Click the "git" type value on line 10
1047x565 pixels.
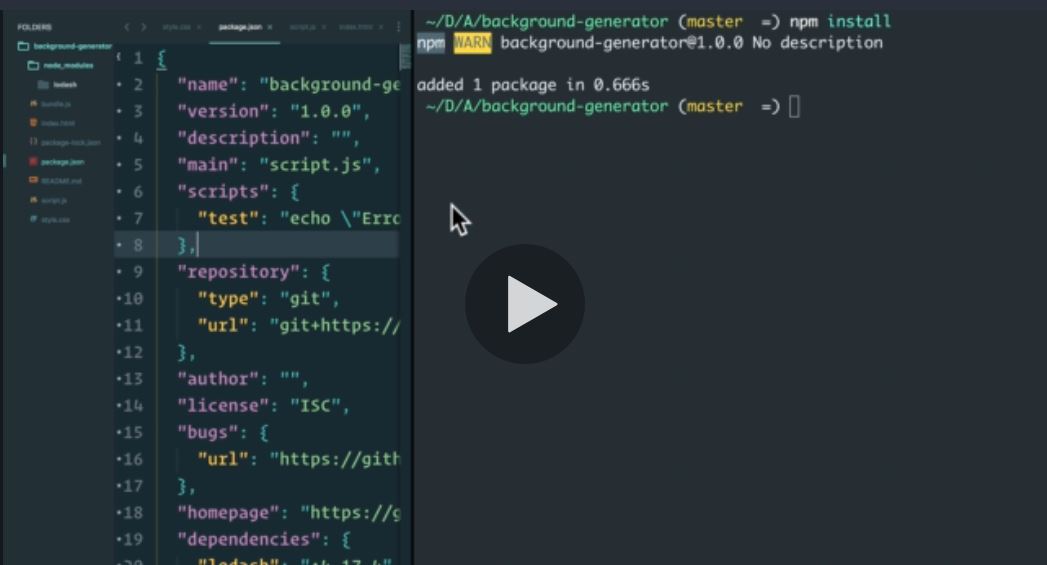tap(304, 299)
